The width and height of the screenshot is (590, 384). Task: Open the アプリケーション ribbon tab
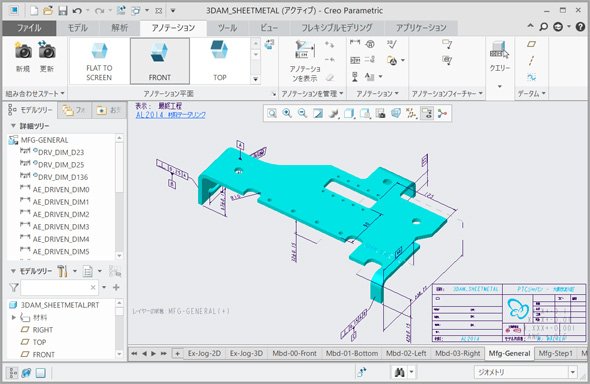(x=421, y=28)
